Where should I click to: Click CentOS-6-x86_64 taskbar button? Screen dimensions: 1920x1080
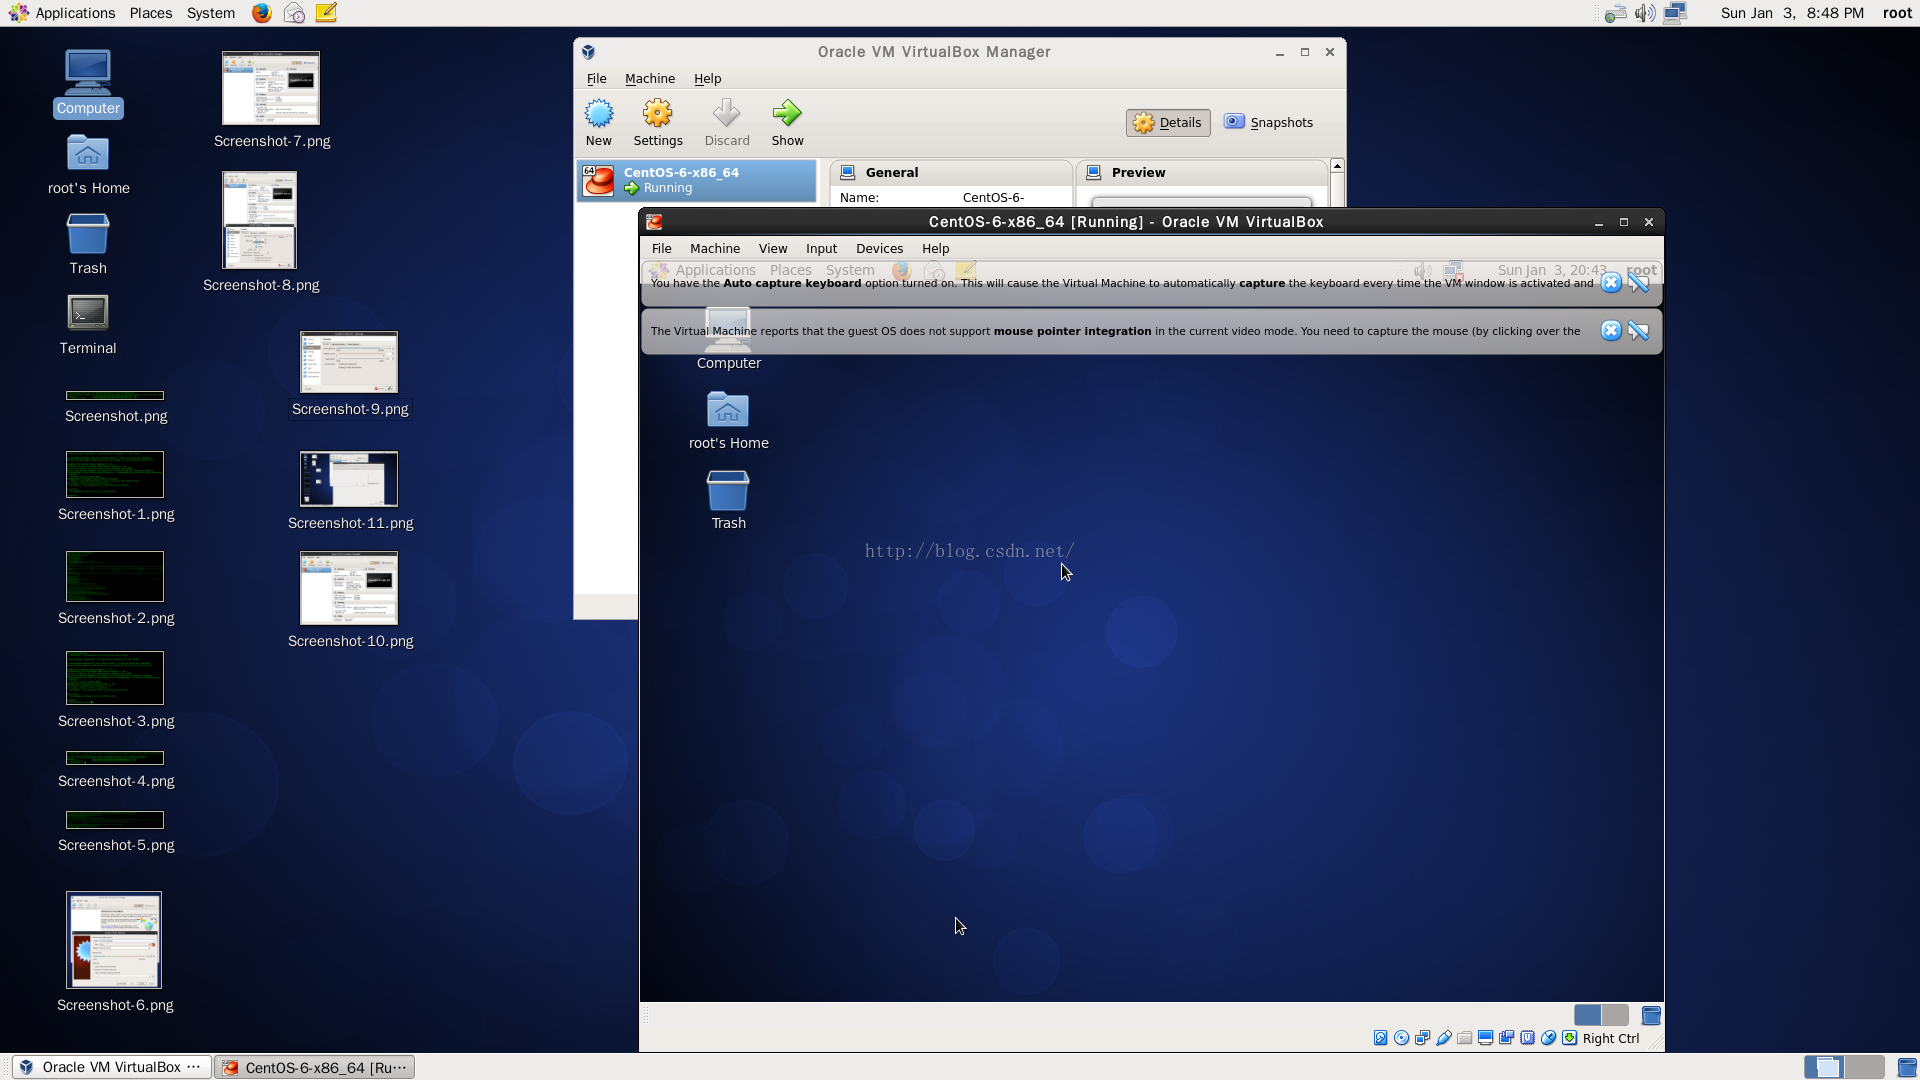315,1067
